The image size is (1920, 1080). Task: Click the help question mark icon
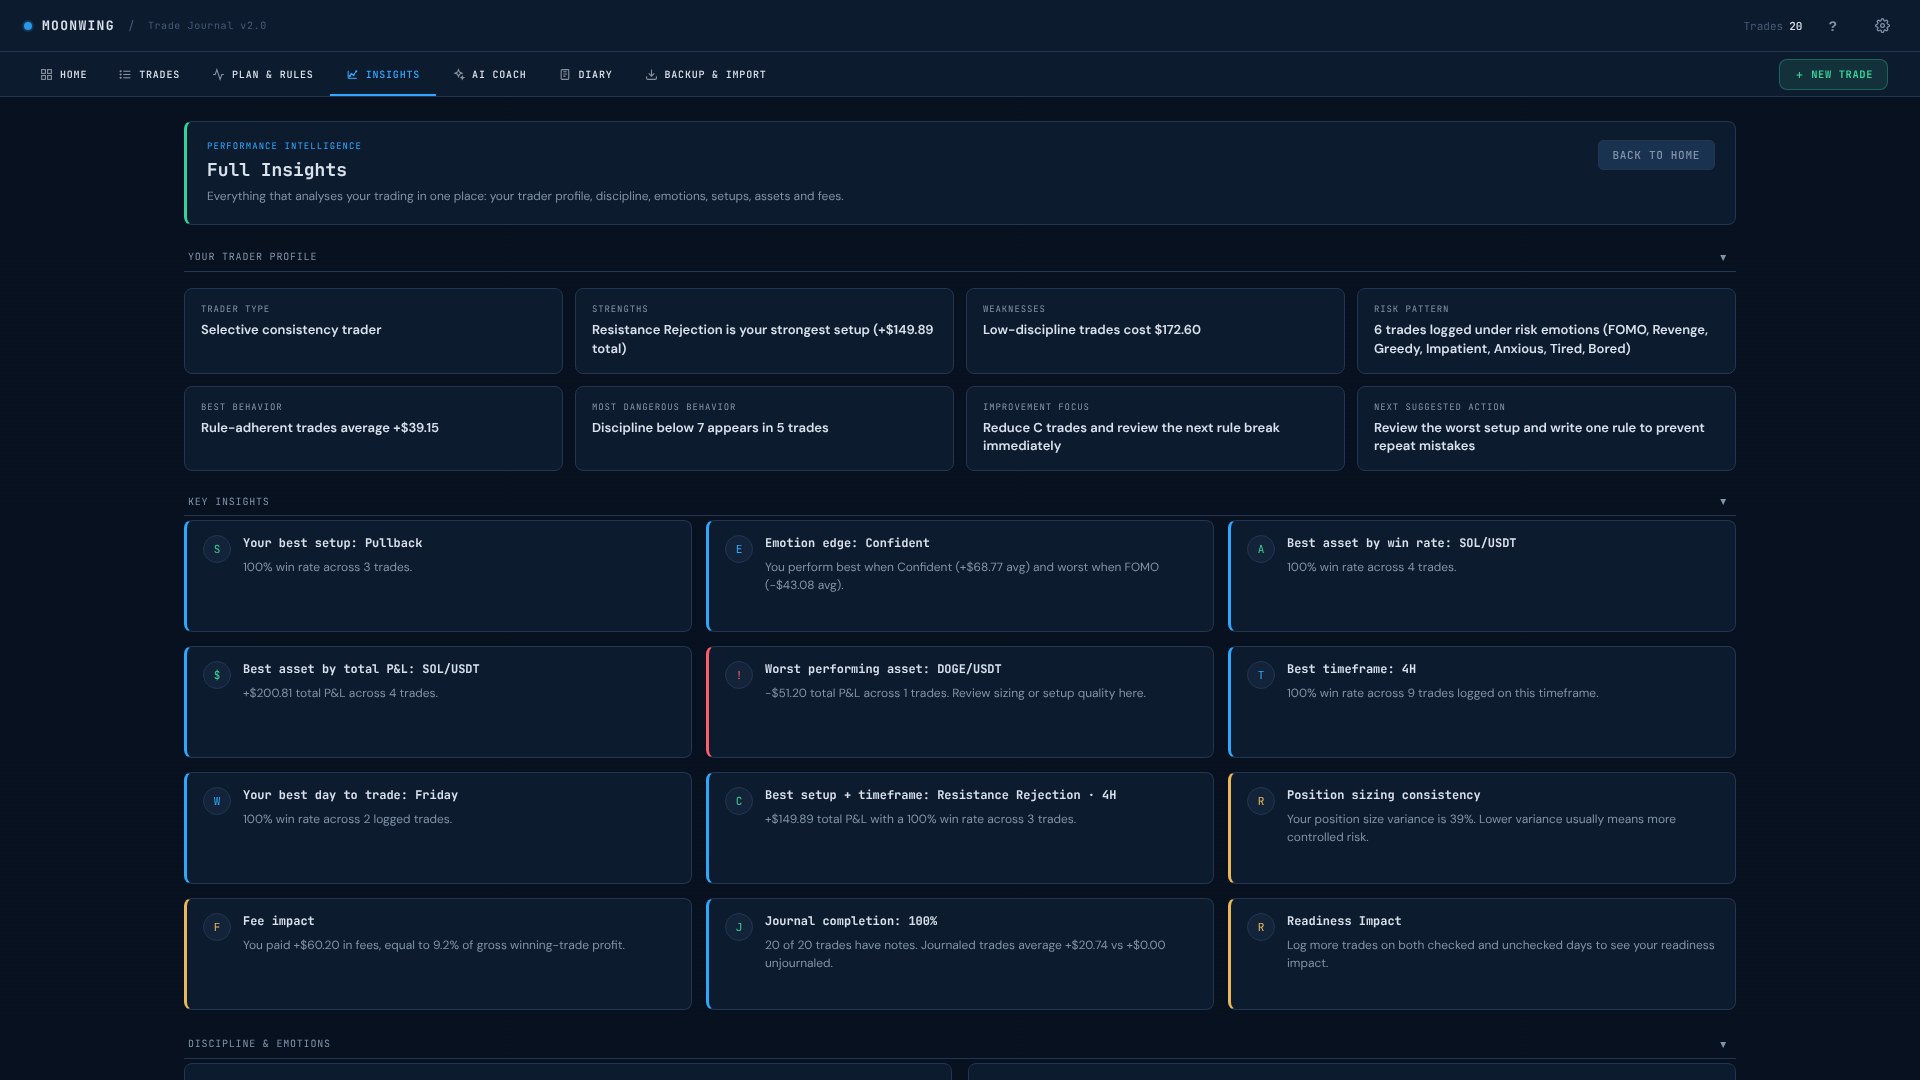(1832, 26)
